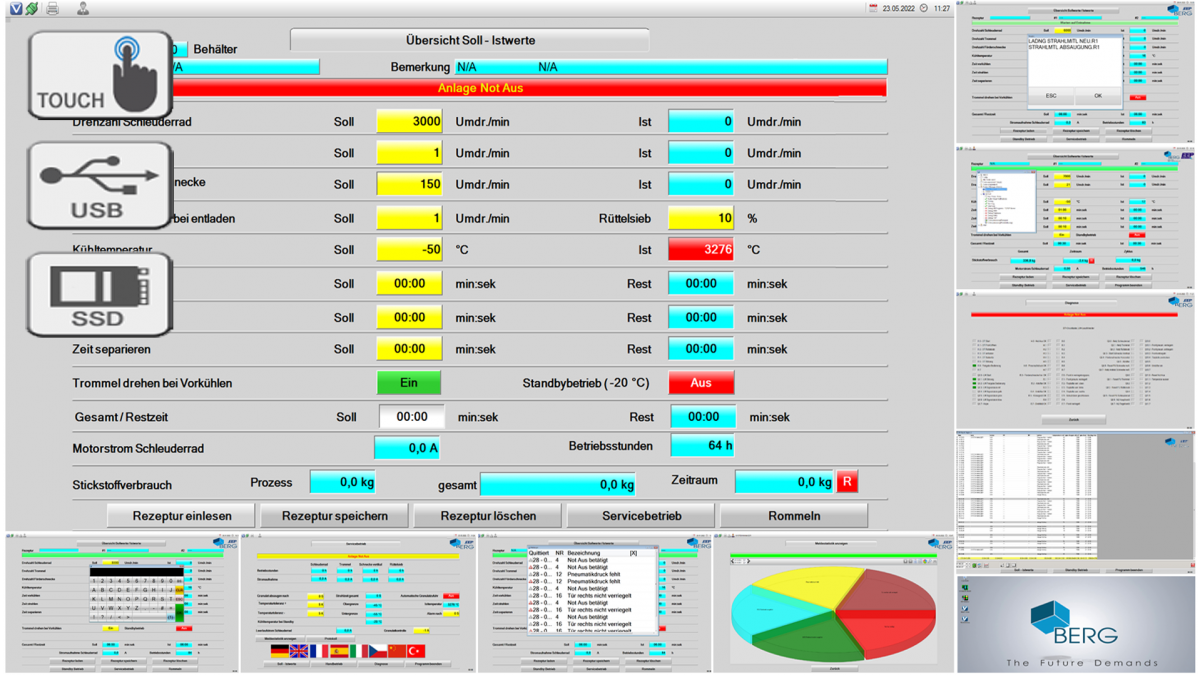Screen dimensions: 1200x675
Task: Toggle Trommel drehen bei Vorkühlen Ein button
Action: click(408, 383)
